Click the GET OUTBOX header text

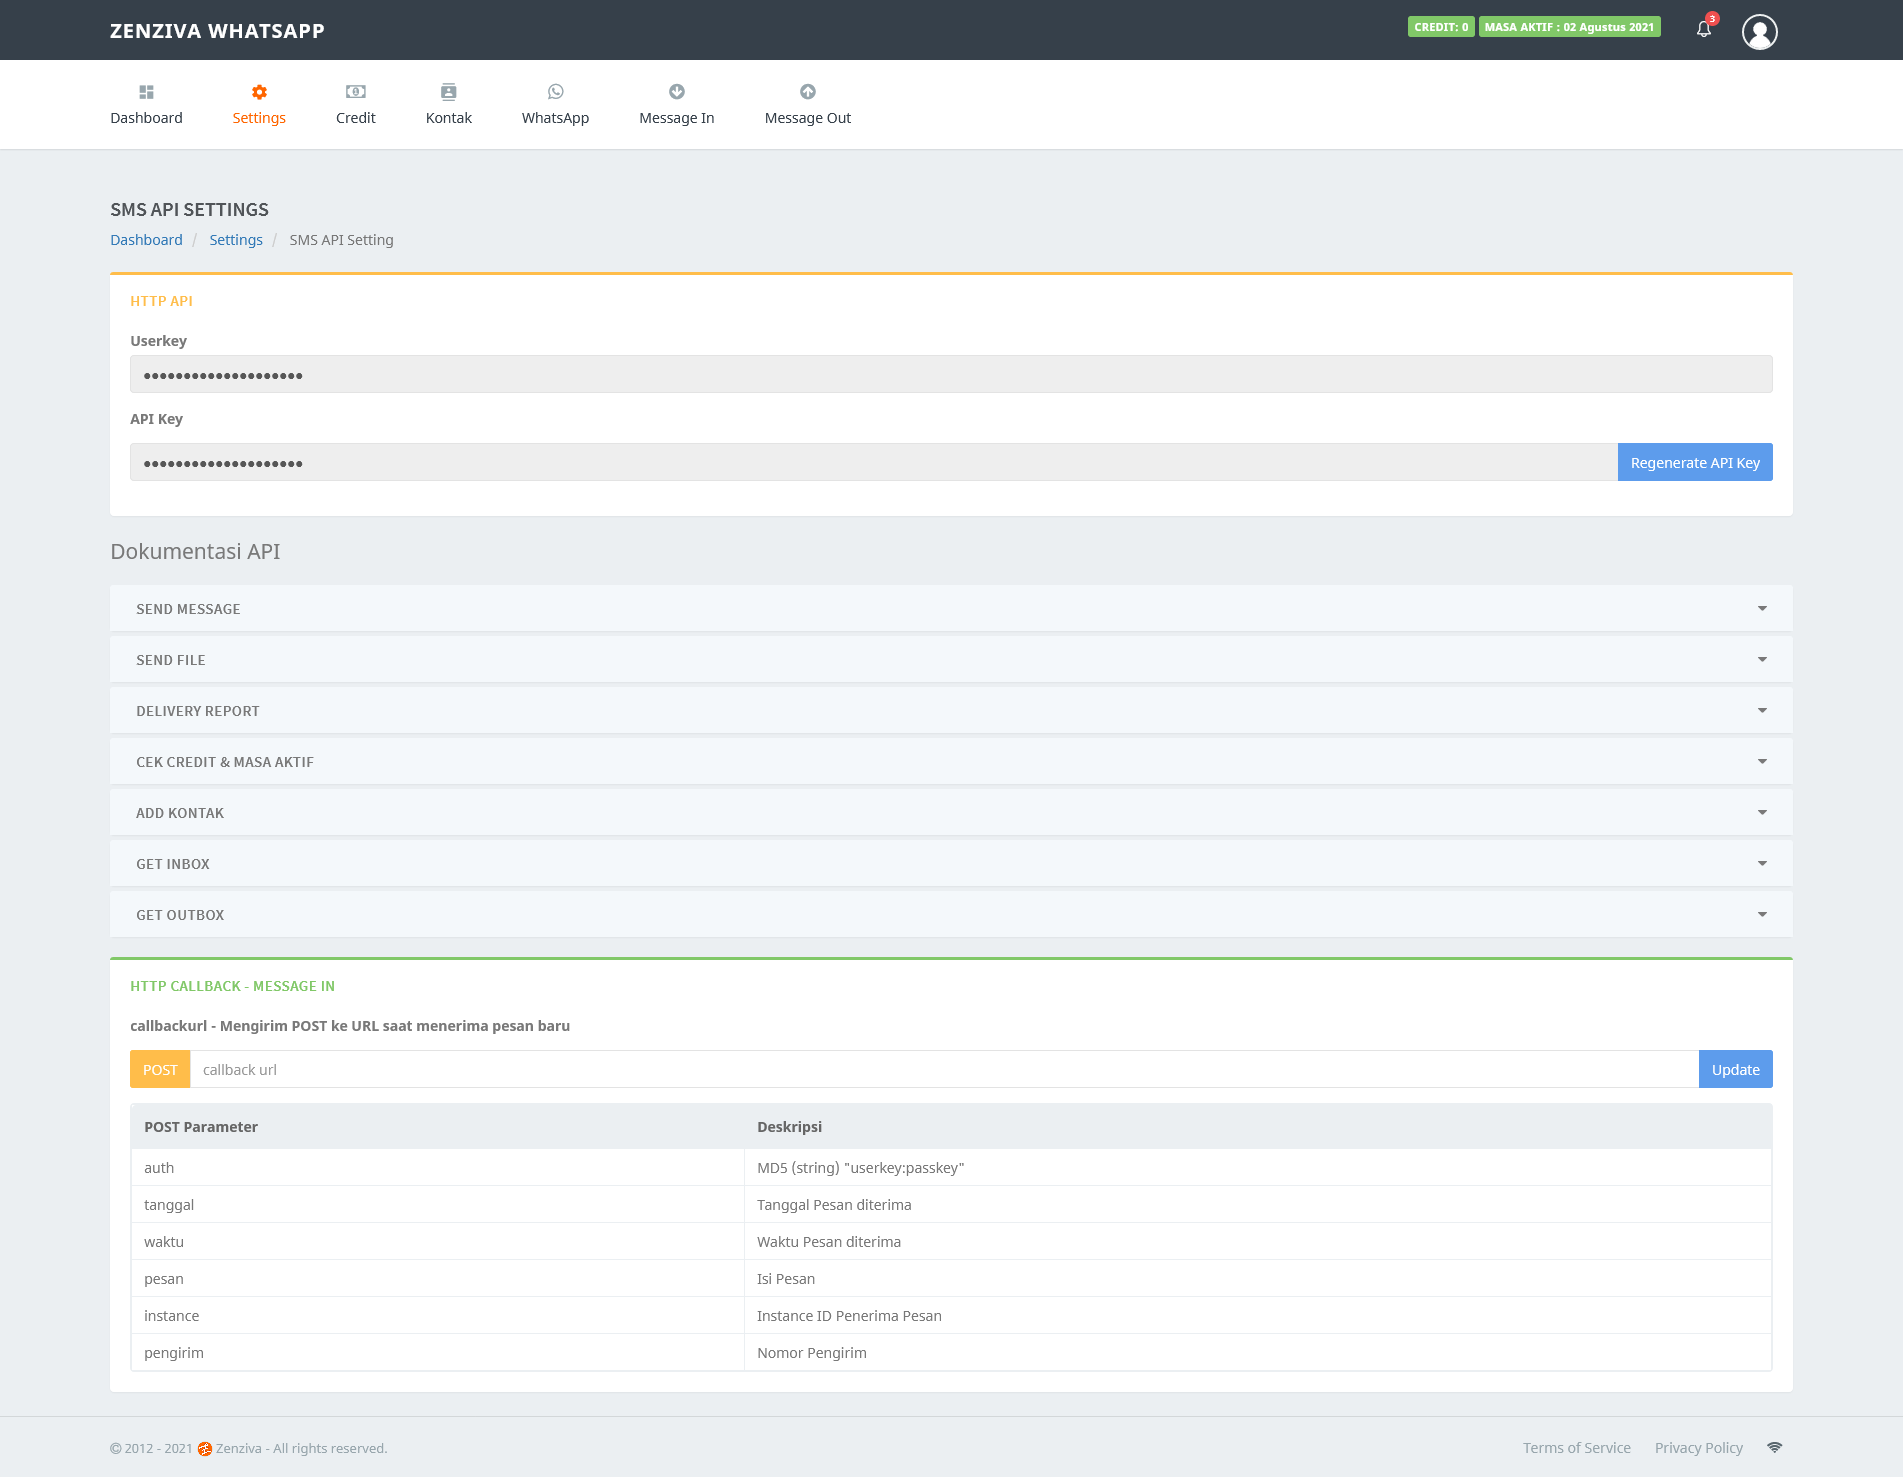coord(180,915)
